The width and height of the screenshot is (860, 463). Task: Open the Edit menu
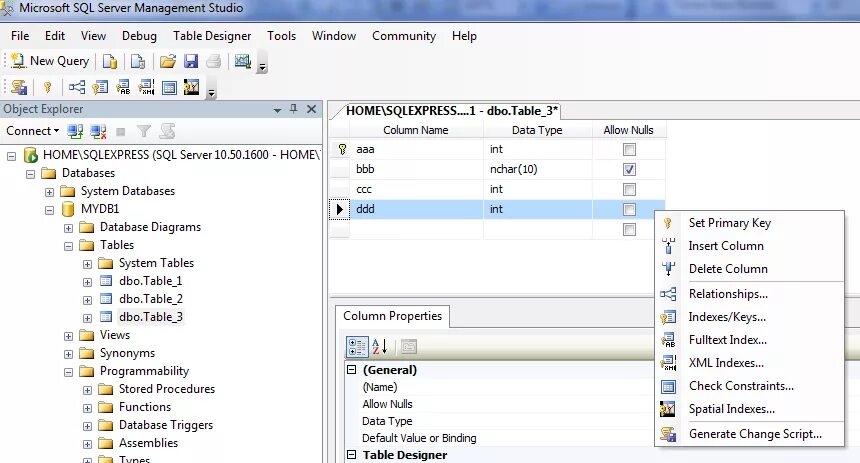click(x=55, y=36)
